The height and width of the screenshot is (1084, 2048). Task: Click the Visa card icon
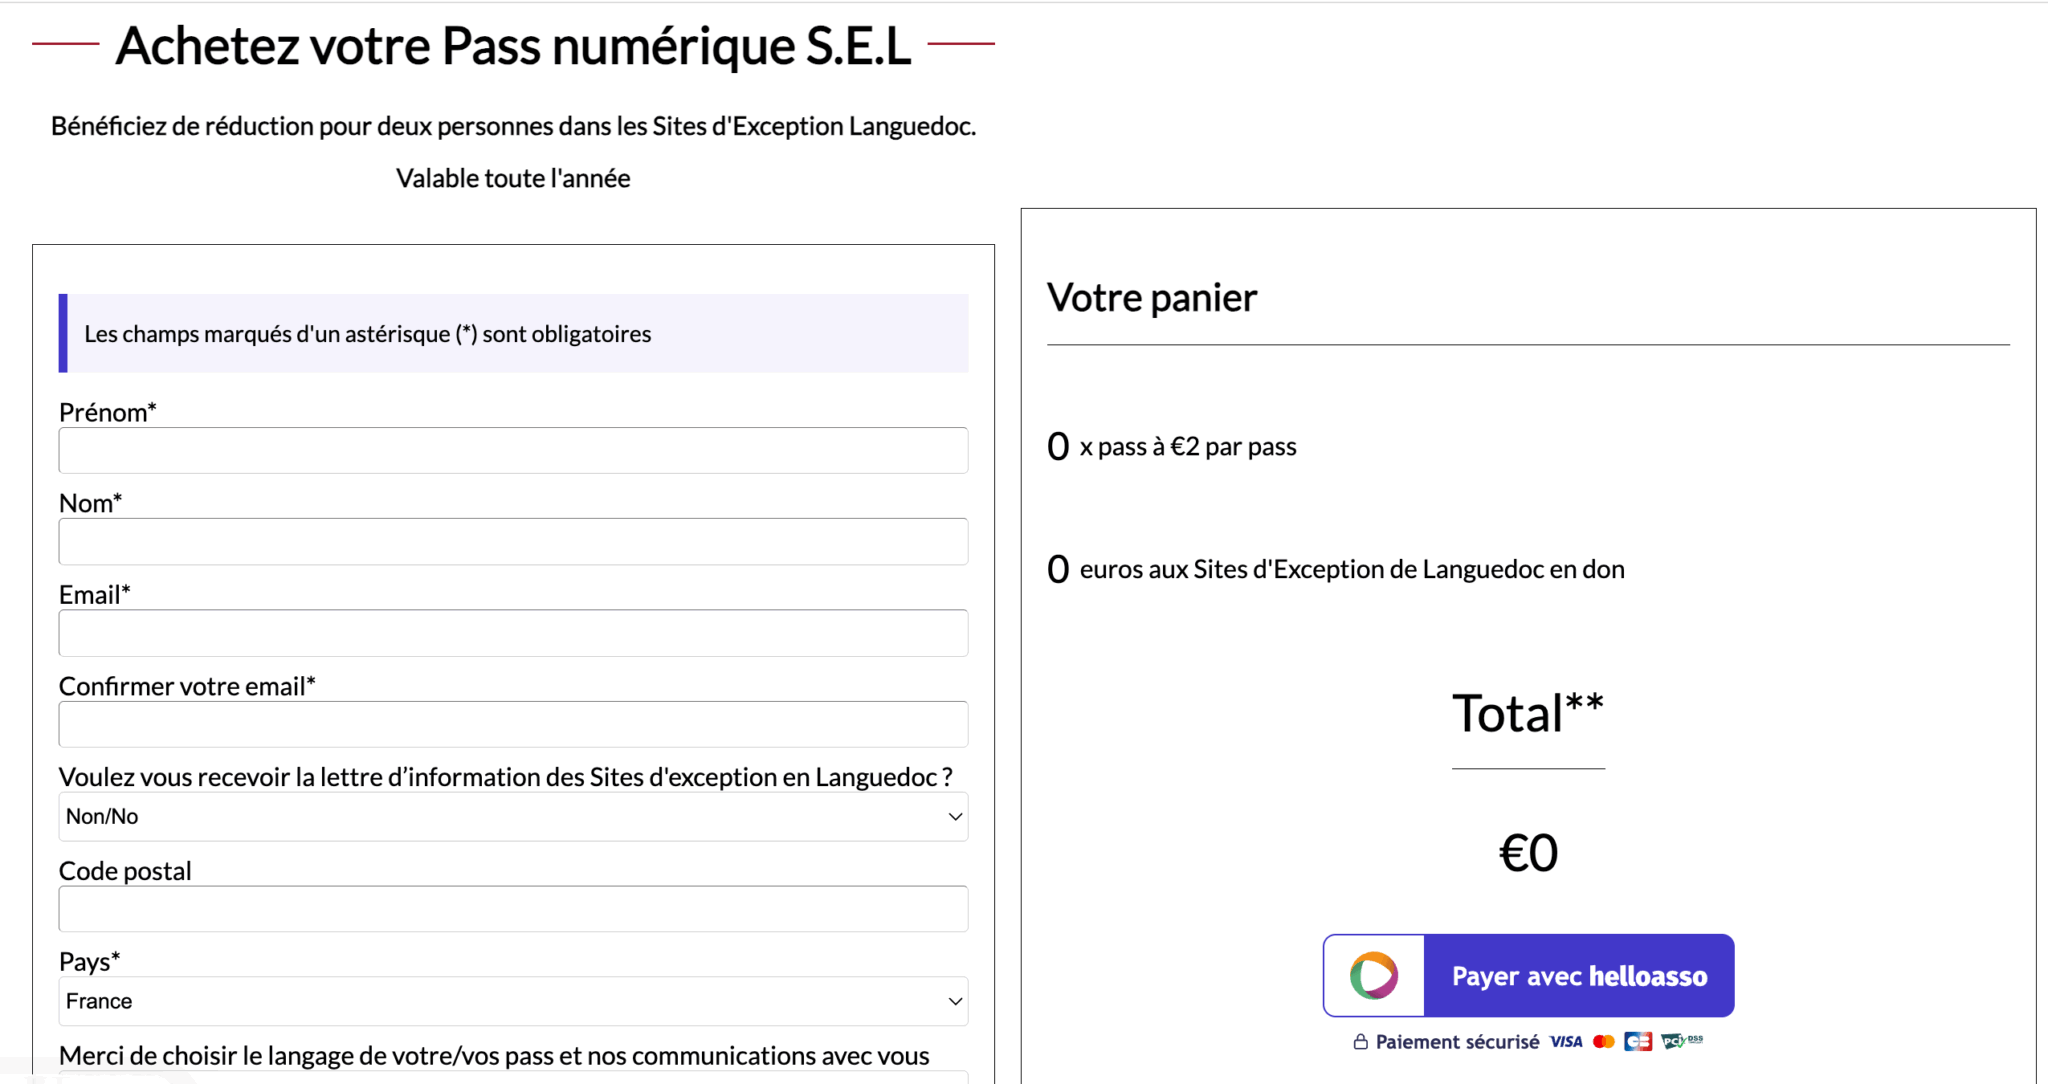(1565, 1041)
